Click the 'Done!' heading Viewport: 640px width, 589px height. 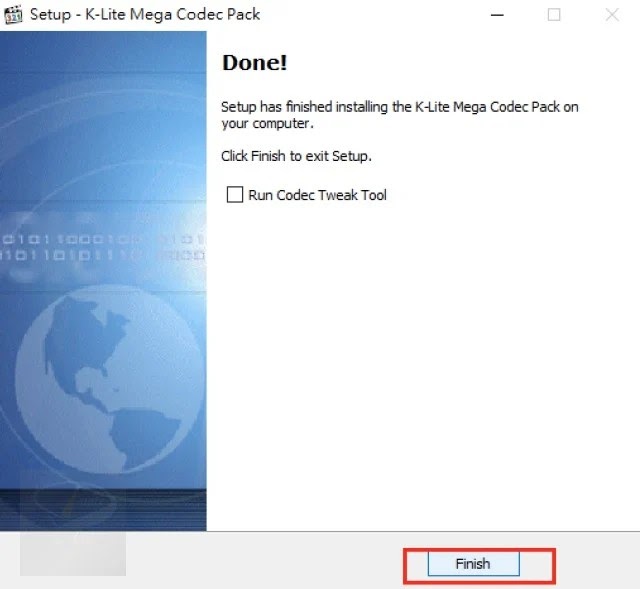pyautogui.click(x=255, y=63)
